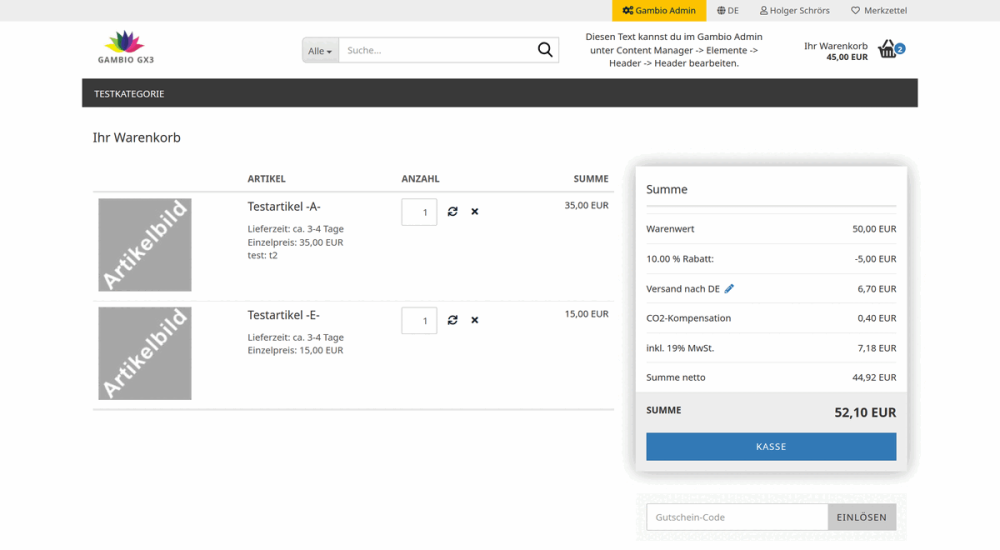Click the CO2-Kompensation label
The height and width of the screenshot is (550, 1000).
click(689, 318)
